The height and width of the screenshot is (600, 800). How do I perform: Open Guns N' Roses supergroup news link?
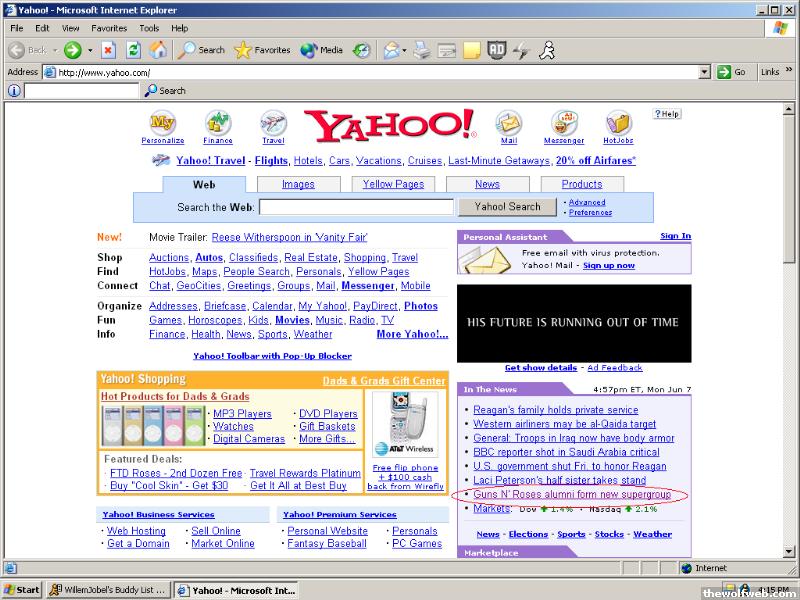point(574,495)
